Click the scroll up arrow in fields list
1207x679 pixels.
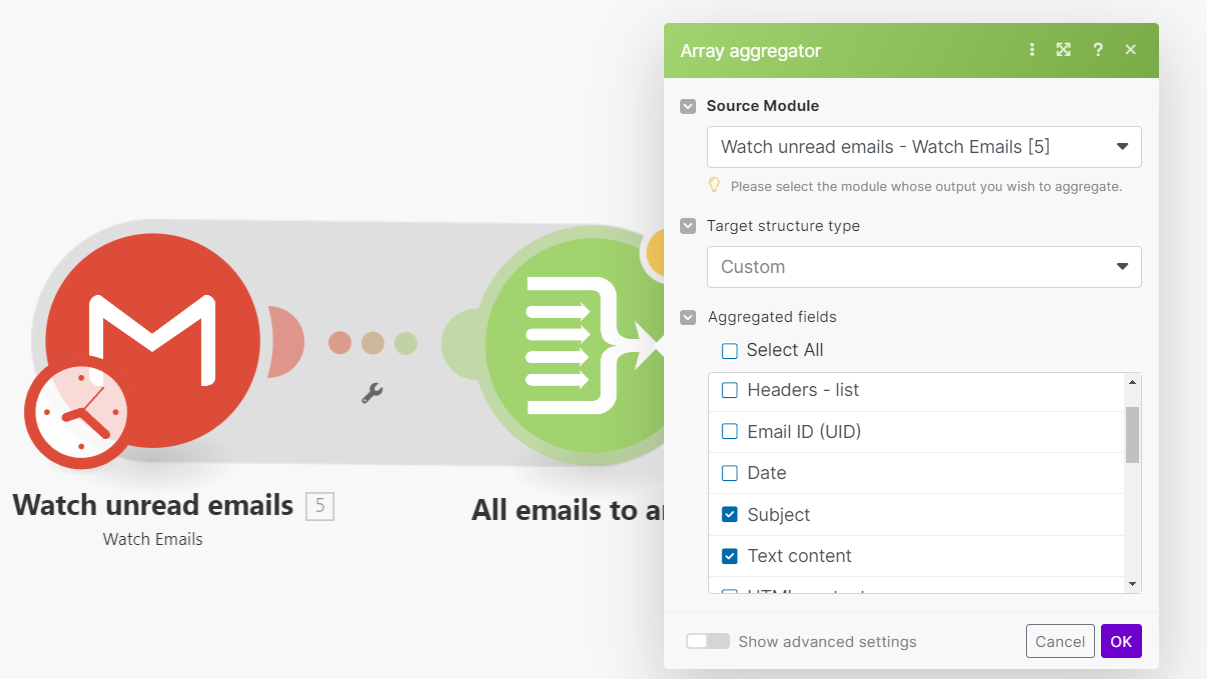1132,381
